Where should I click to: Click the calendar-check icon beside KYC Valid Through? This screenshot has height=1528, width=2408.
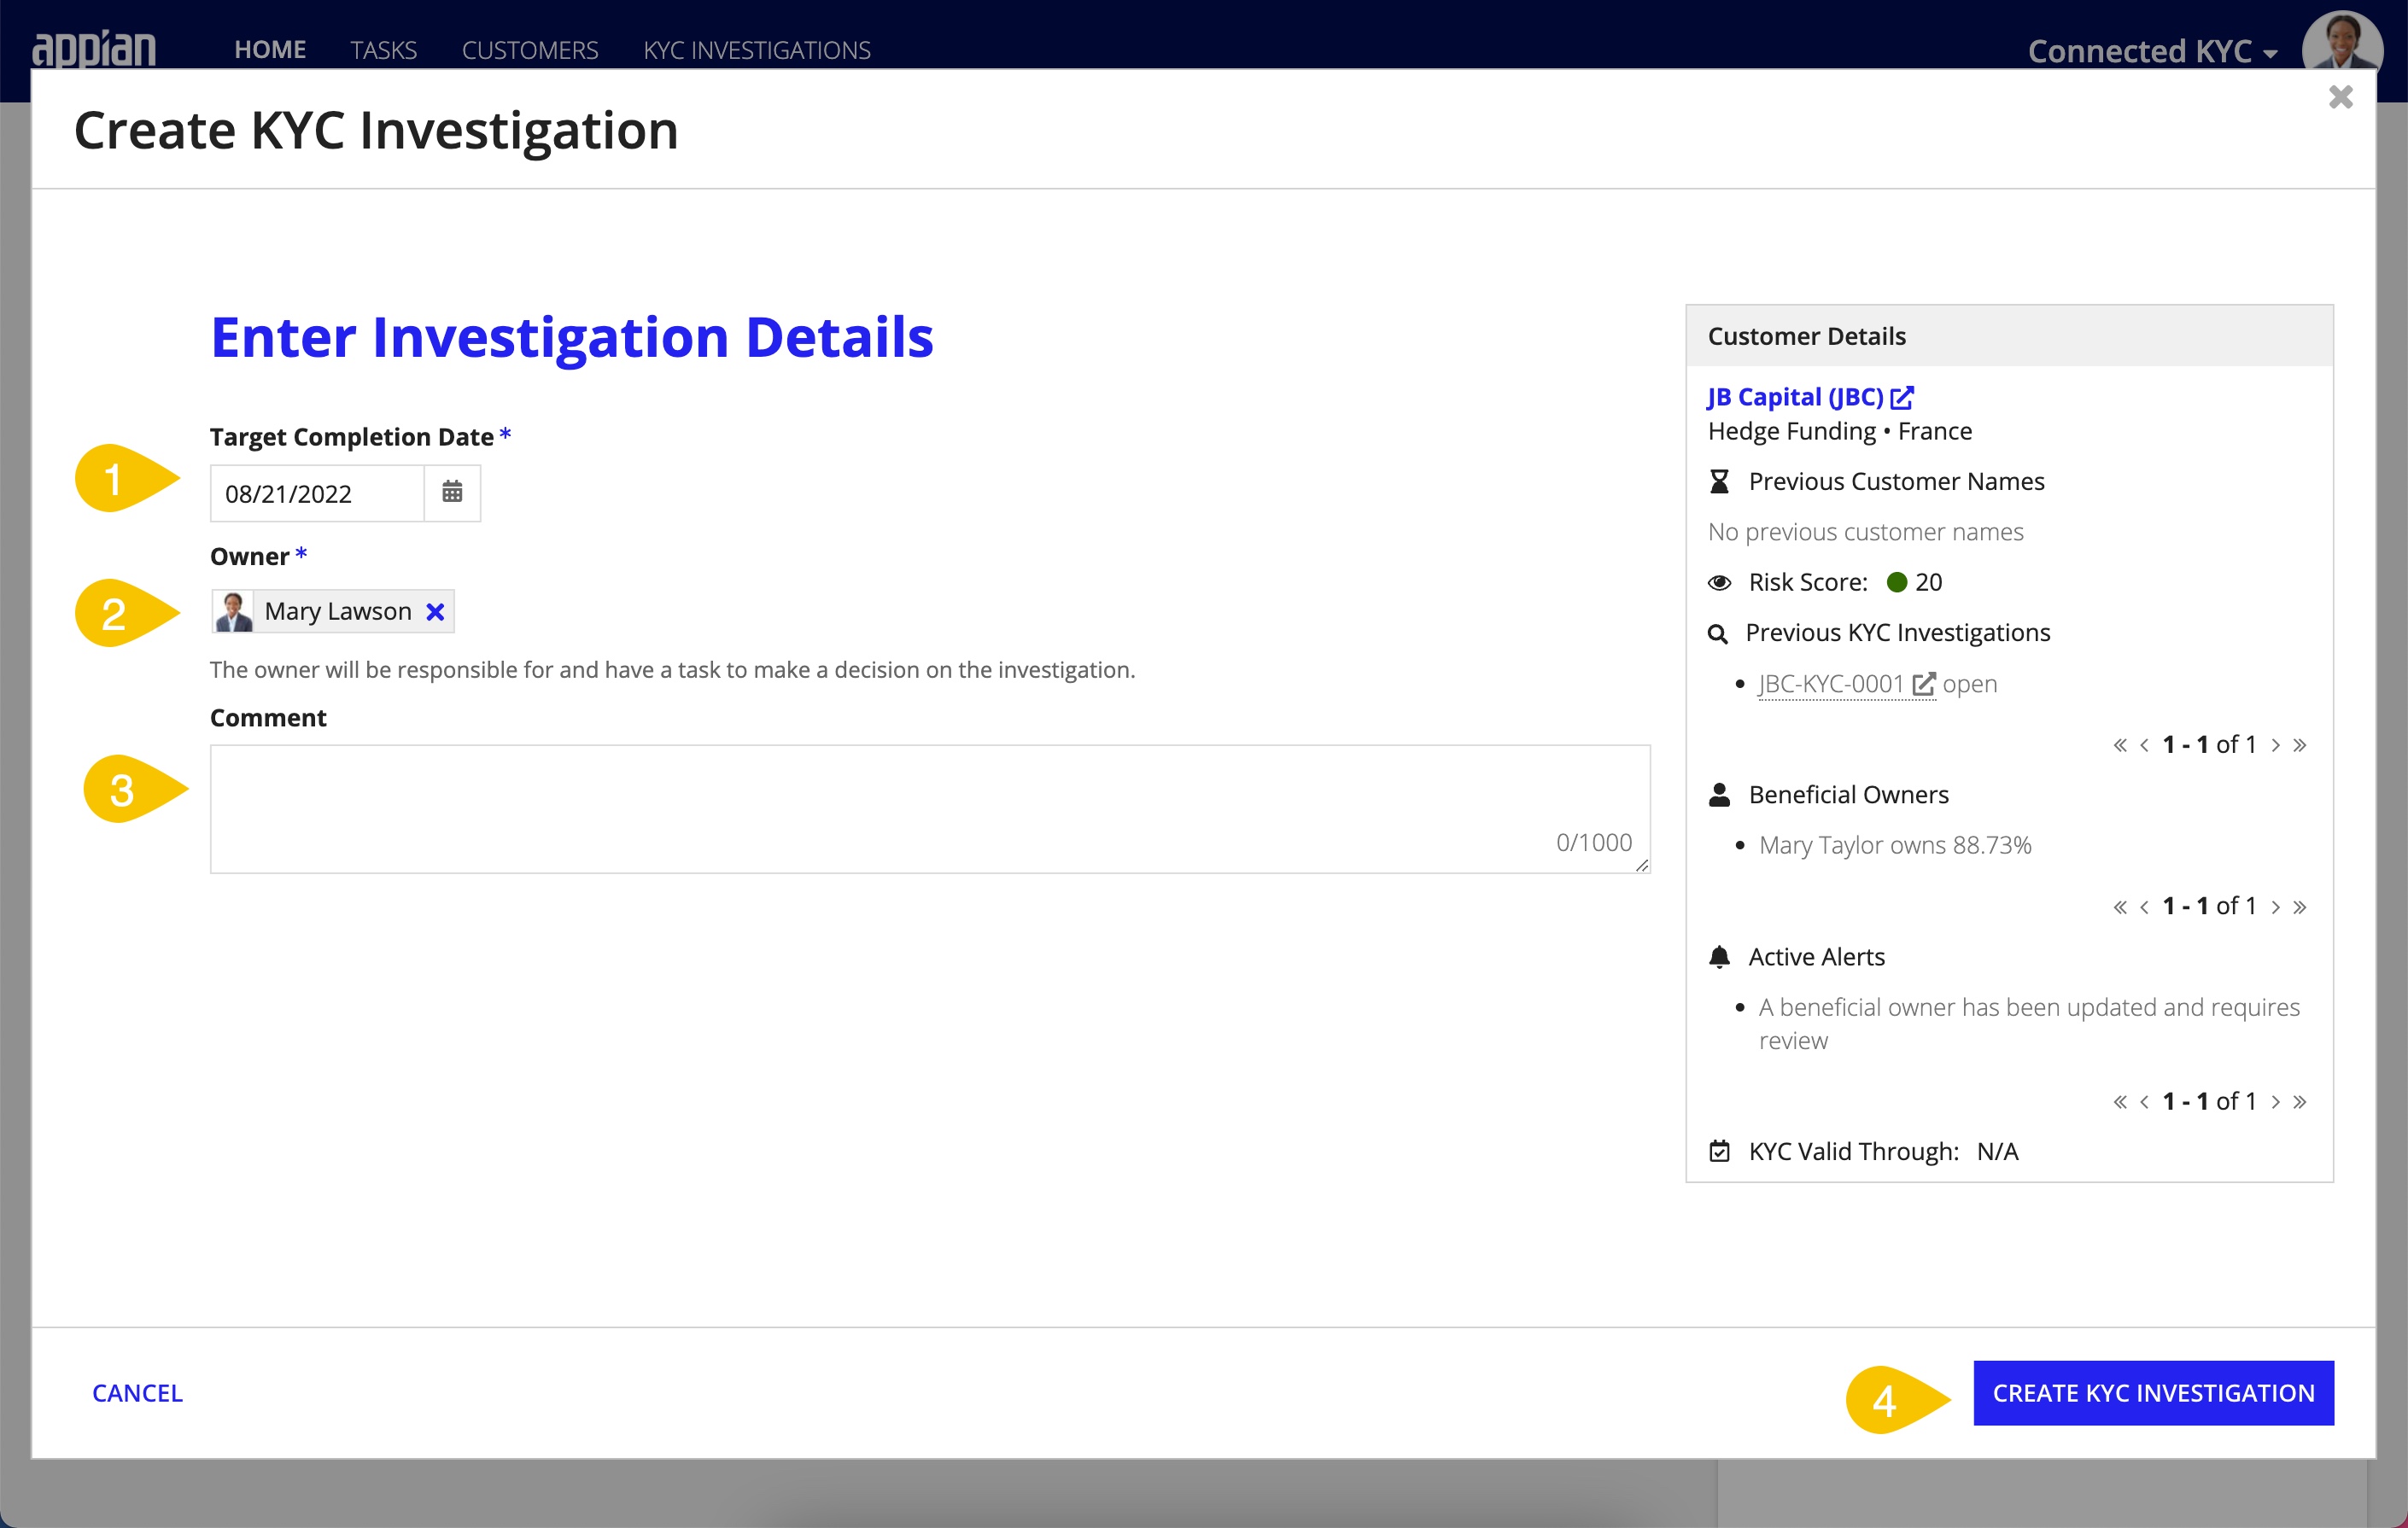click(1719, 1152)
